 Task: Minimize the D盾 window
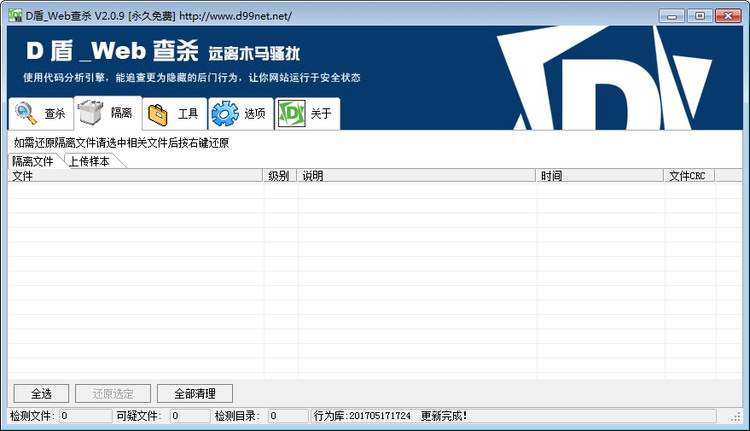672,16
